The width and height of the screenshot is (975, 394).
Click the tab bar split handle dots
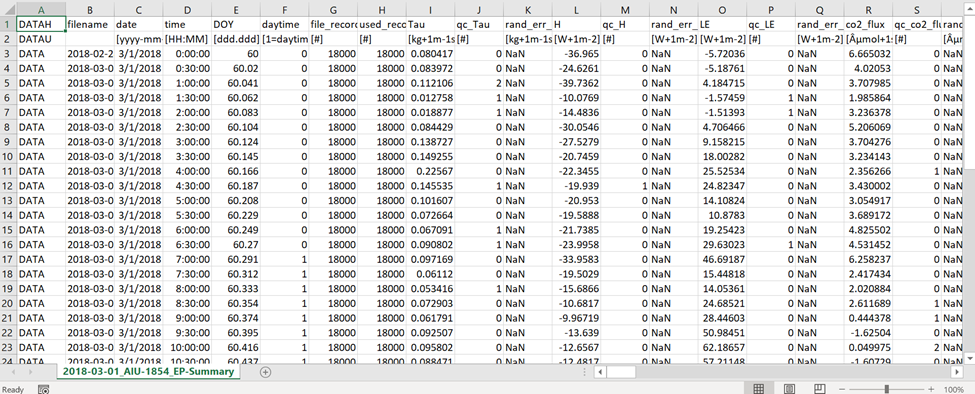tap(586, 372)
